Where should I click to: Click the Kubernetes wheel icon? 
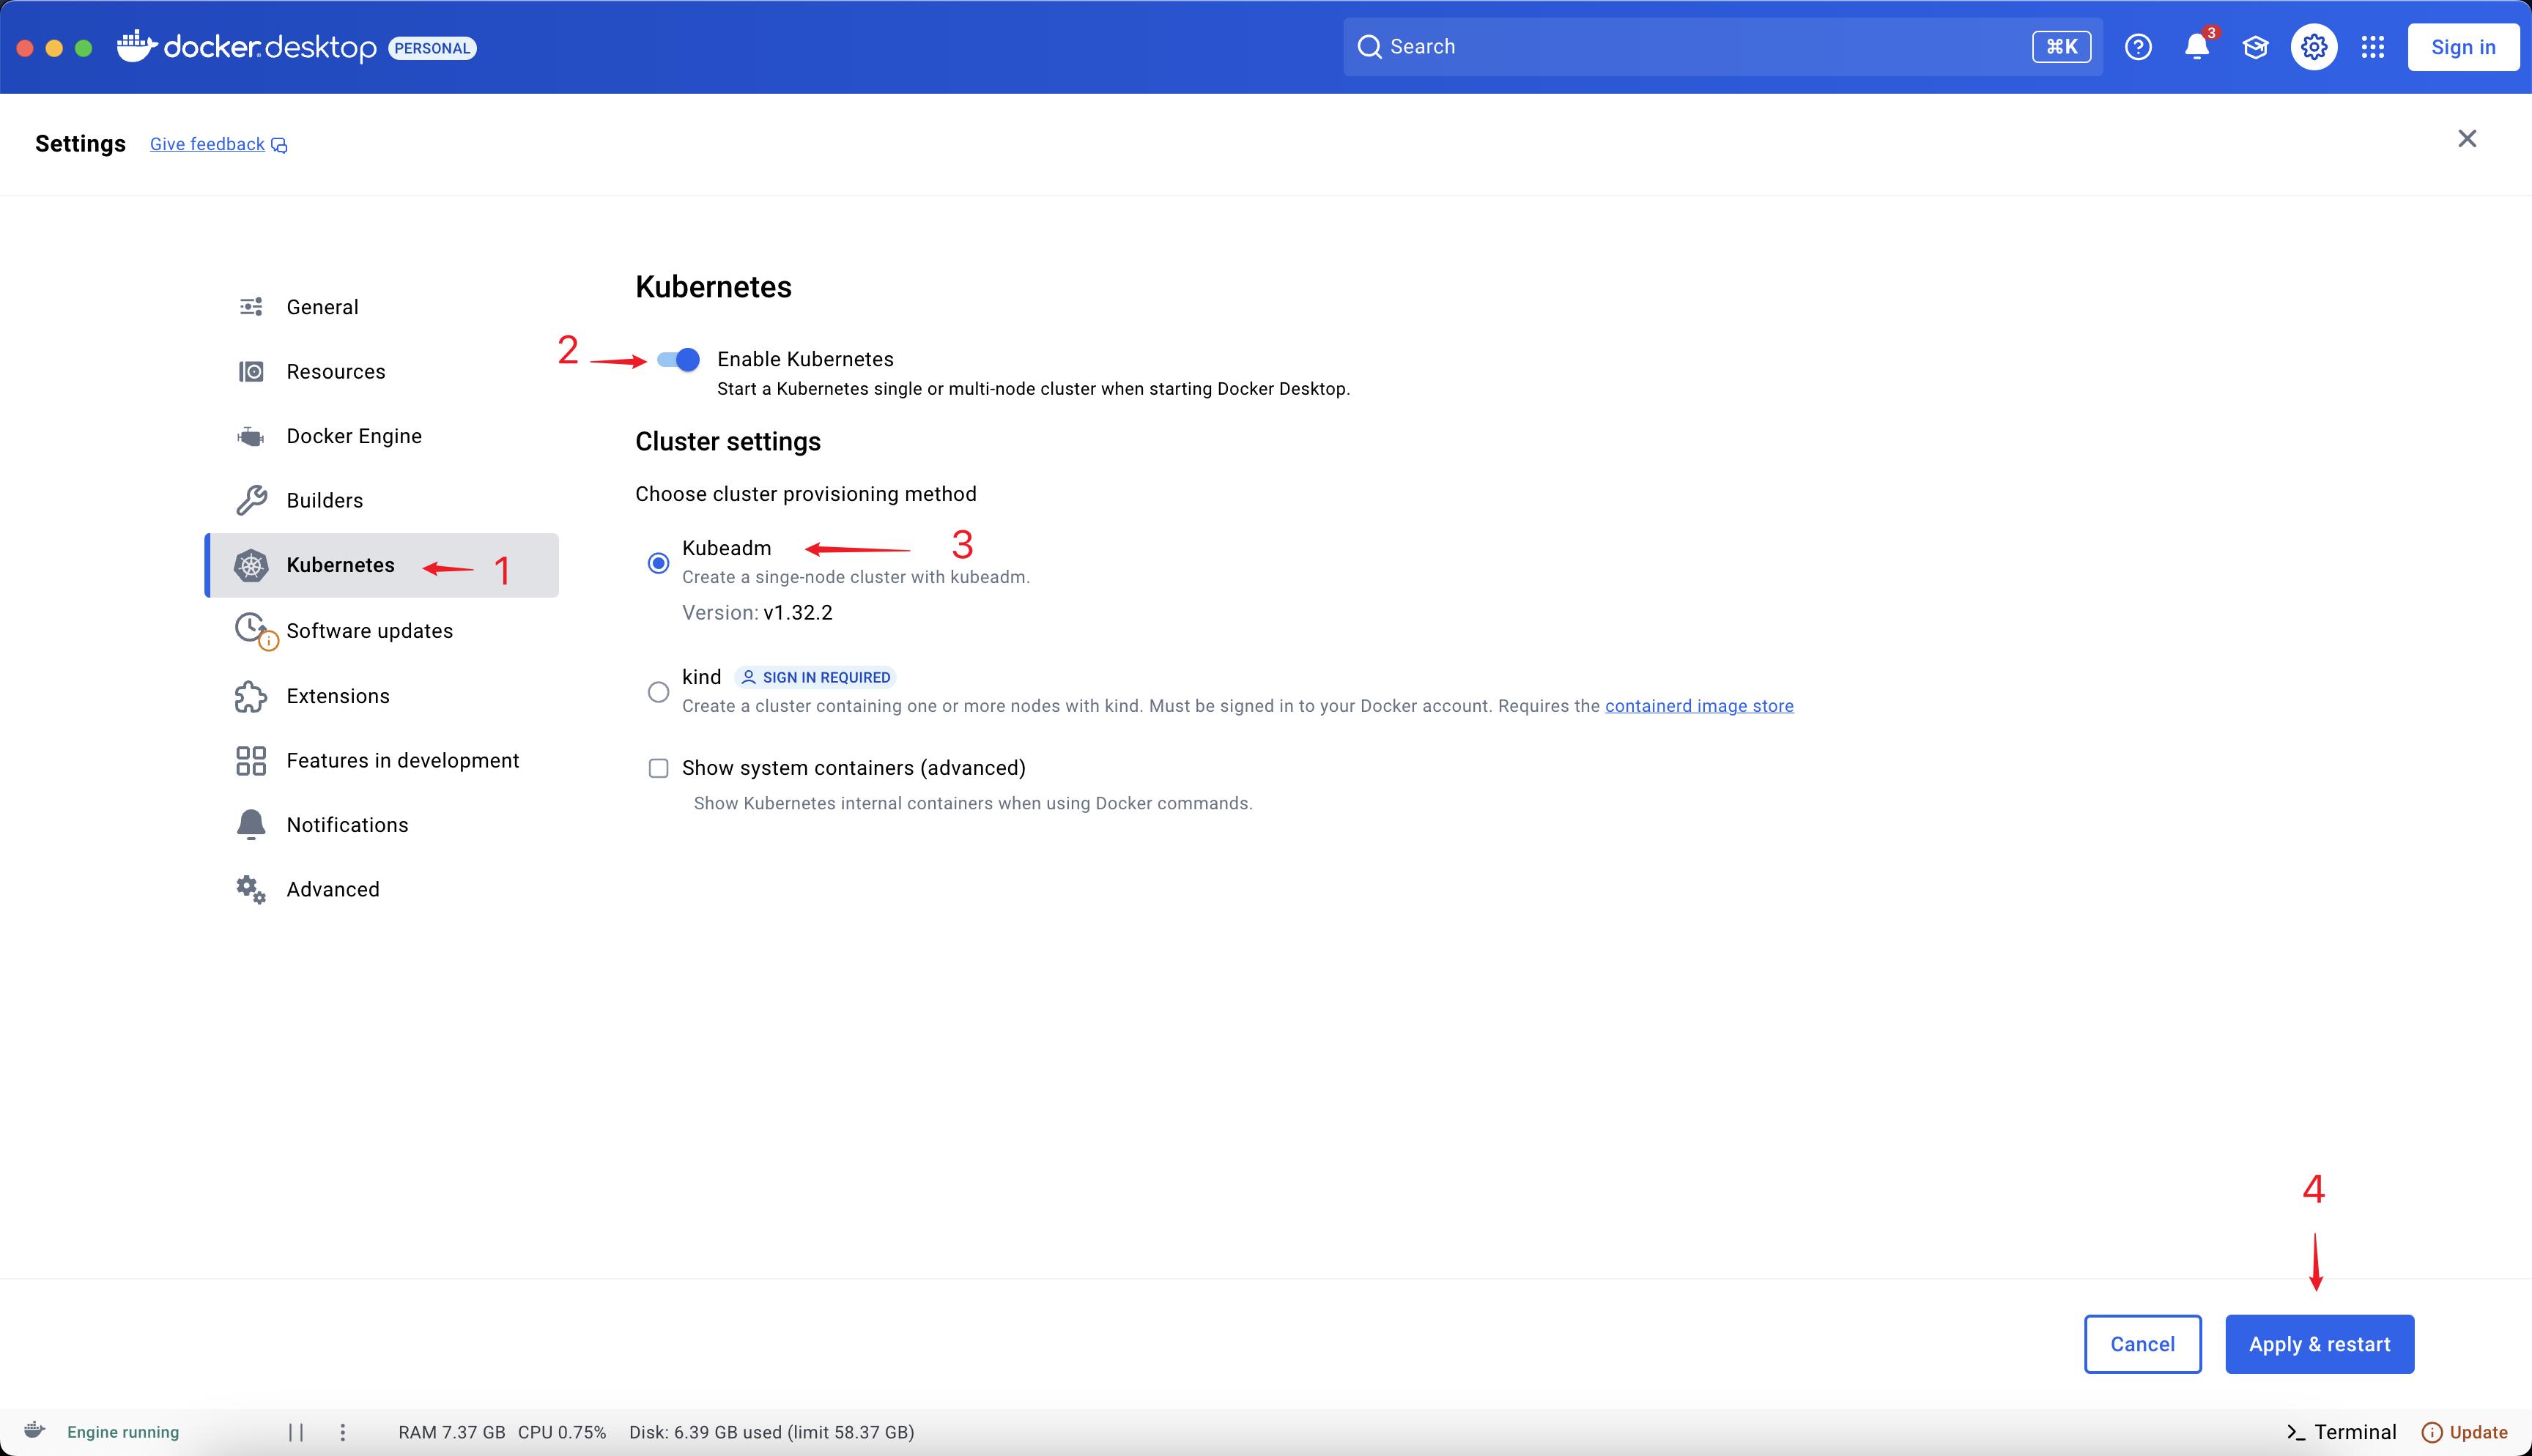click(251, 566)
